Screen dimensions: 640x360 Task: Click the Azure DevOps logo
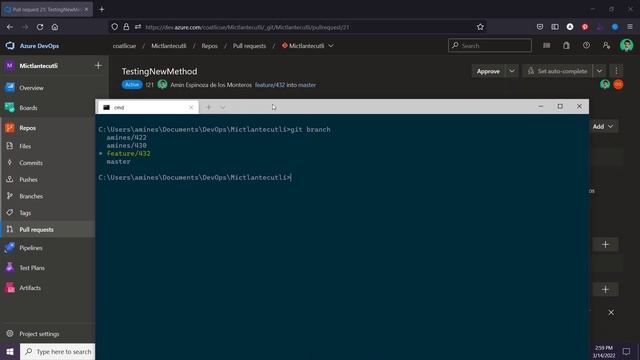(x=10, y=46)
